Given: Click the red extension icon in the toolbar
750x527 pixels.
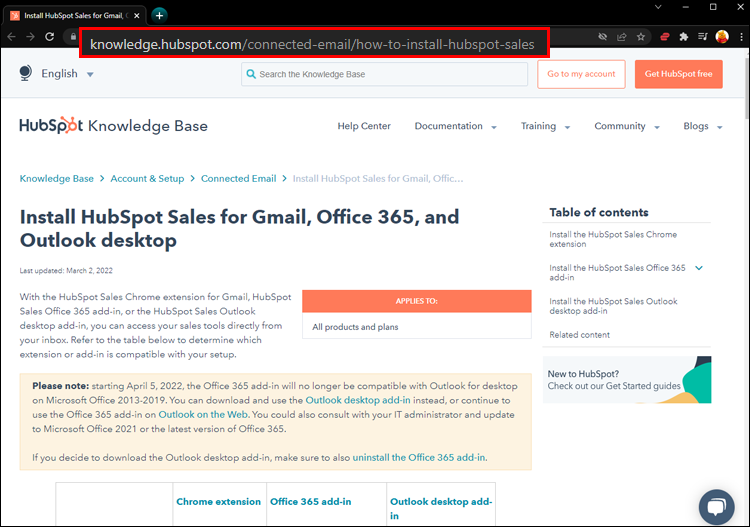Looking at the screenshot, I should point(664,37).
